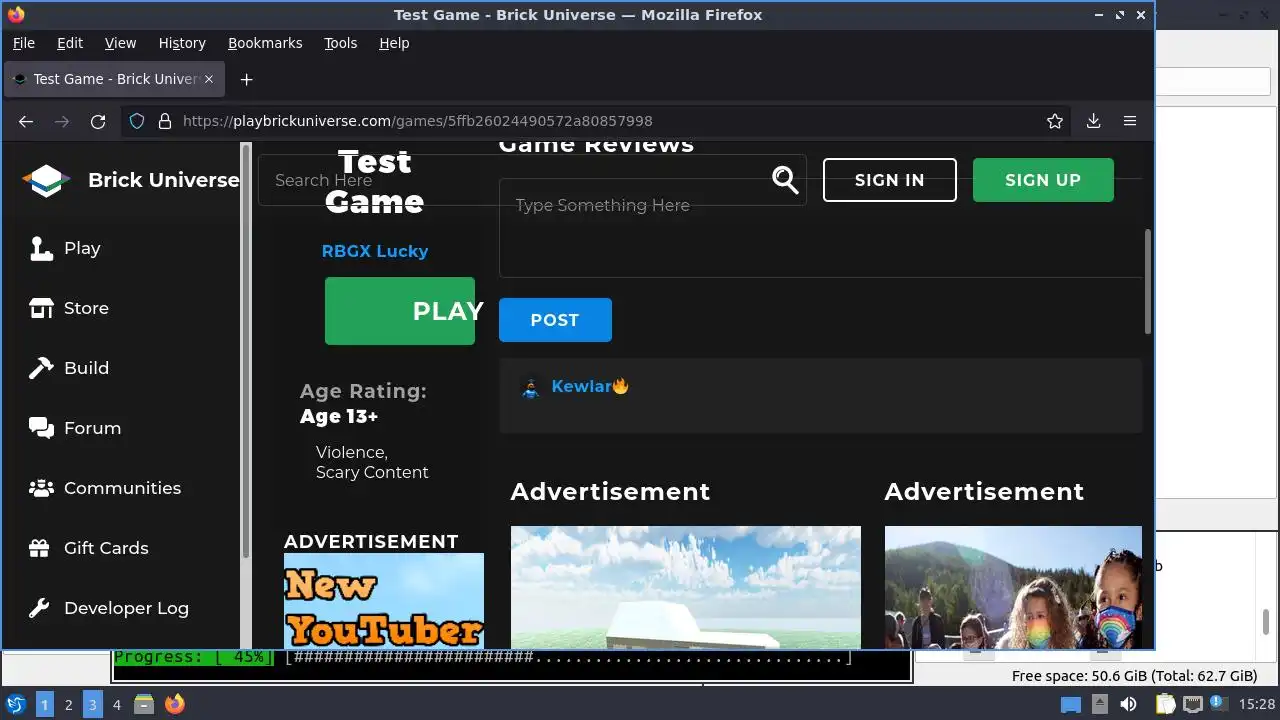Click the Type Something Here review box

820,228
